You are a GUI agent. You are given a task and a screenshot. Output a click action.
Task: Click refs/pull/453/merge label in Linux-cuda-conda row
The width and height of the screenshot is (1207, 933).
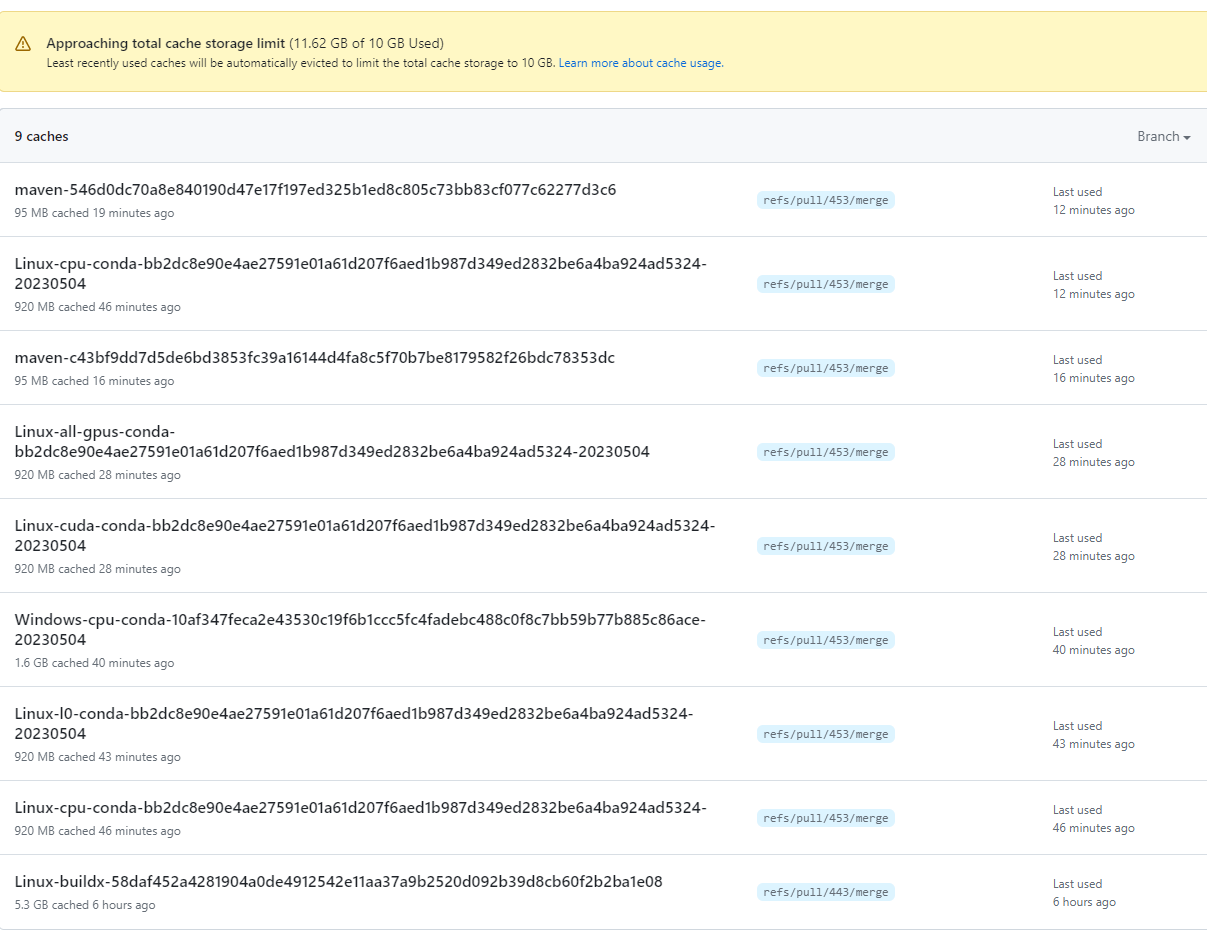[826, 546]
